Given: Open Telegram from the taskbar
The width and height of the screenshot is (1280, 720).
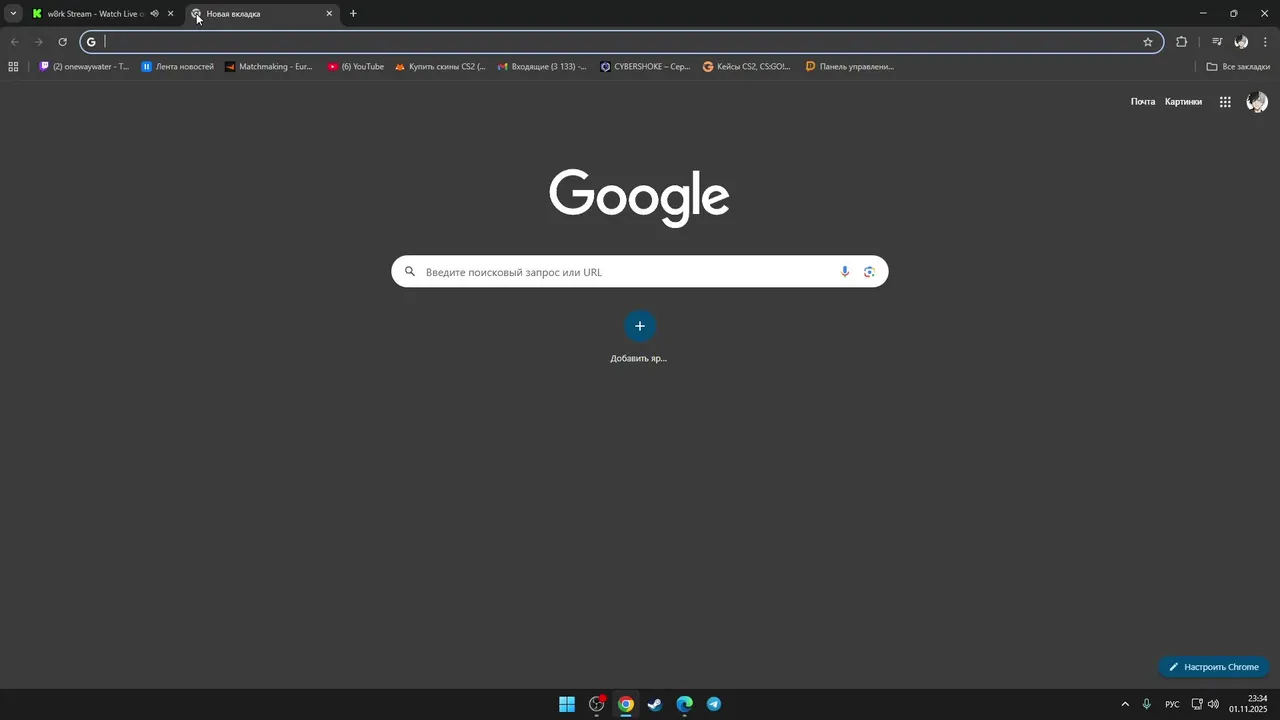Looking at the screenshot, I should 714,704.
